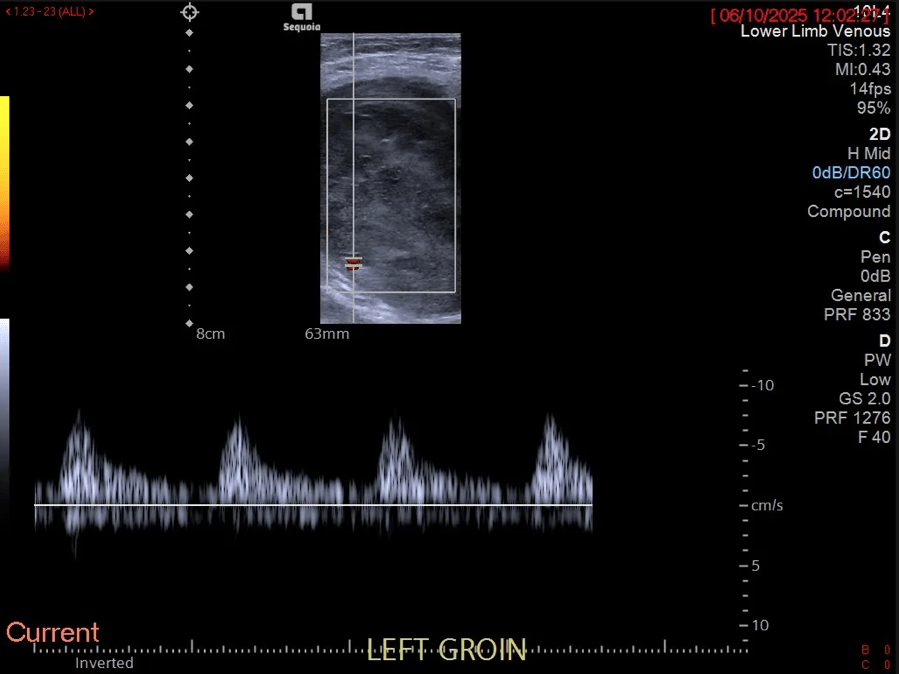Open the 'General' color flow setting
Viewport: 899px width, 674px height.
coord(860,295)
